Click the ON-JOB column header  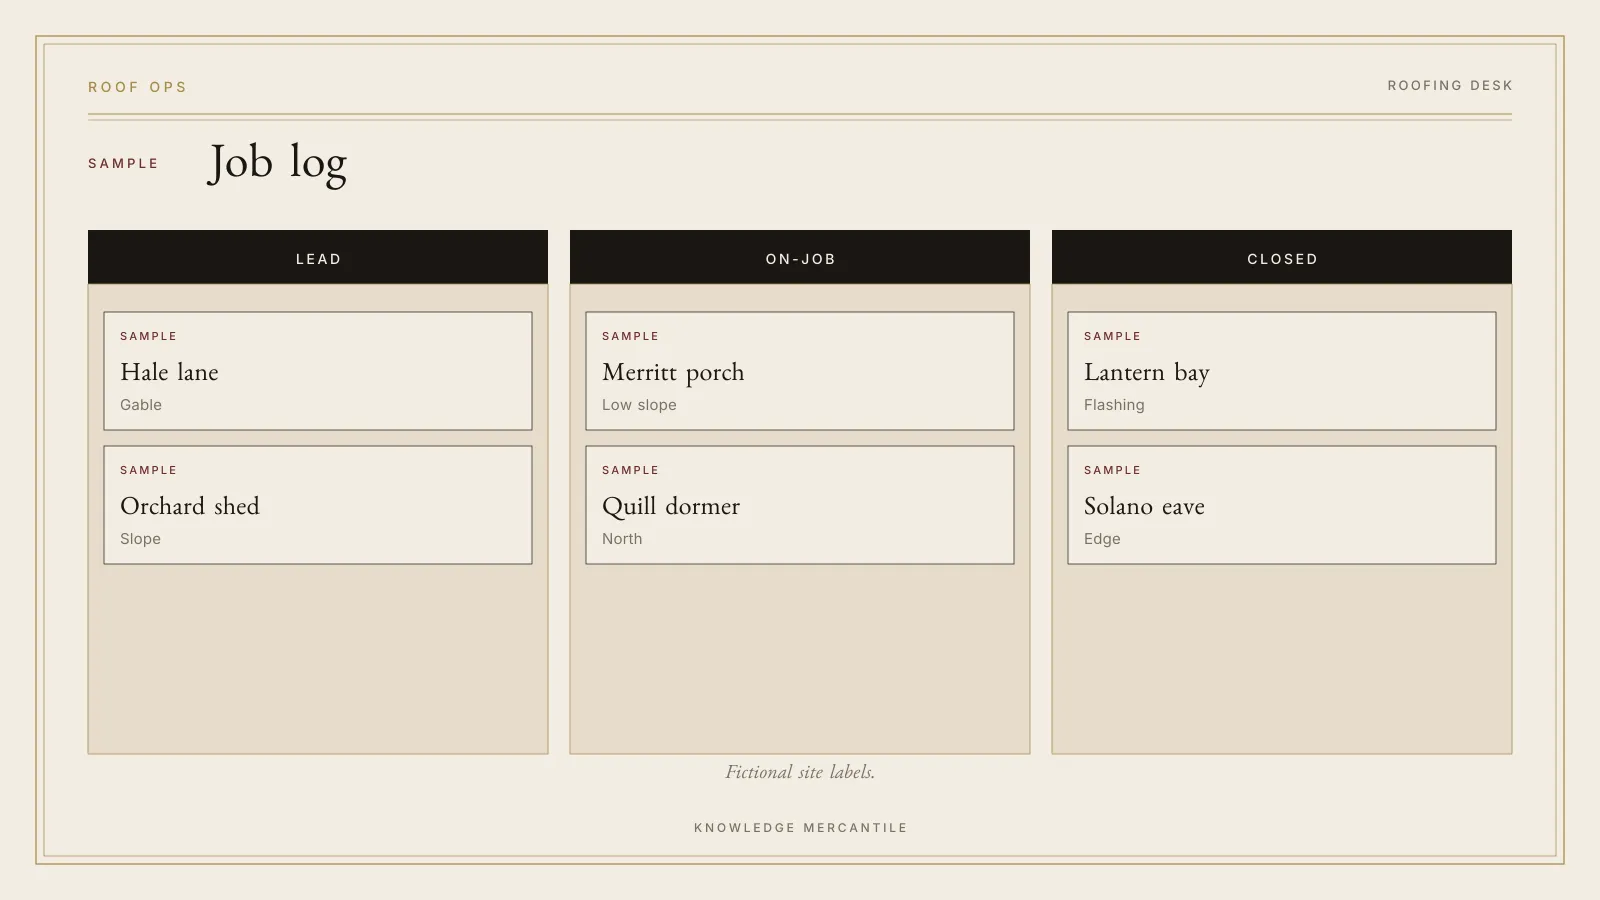click(800, 258)
